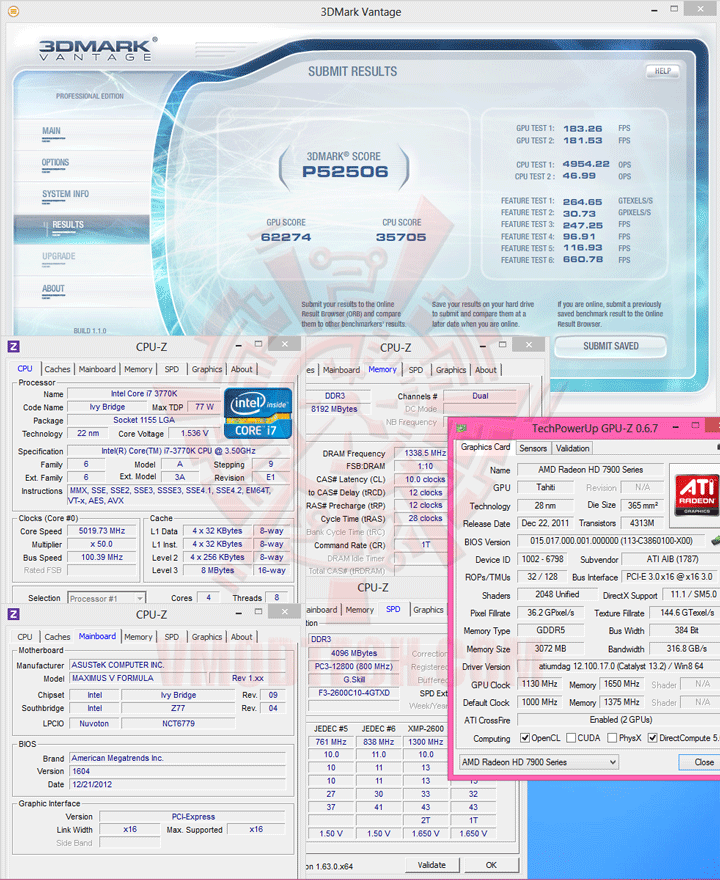Click the CPU-Z Core Speed value 5019.73 MHz
Image resolution: width=720 pixels, height=880 pixels.
[x=102, y=531]
